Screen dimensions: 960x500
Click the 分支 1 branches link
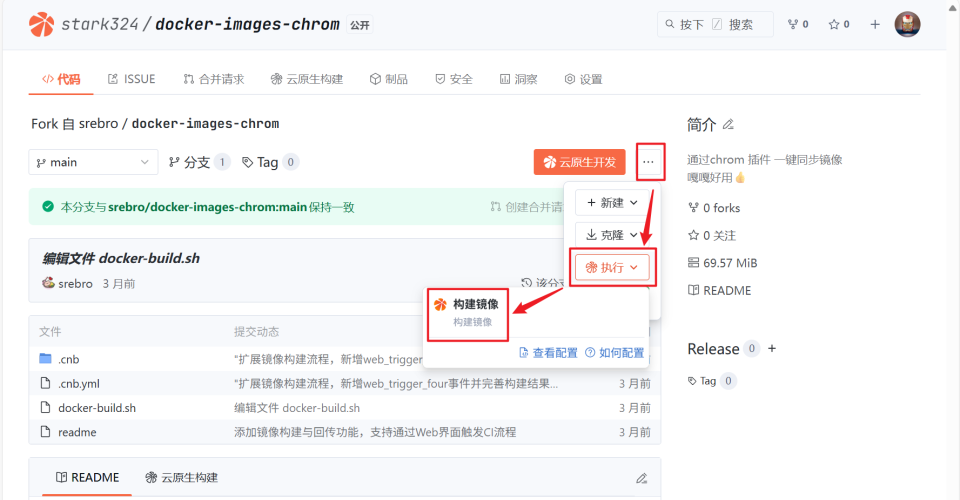click(x=200, y=162)
